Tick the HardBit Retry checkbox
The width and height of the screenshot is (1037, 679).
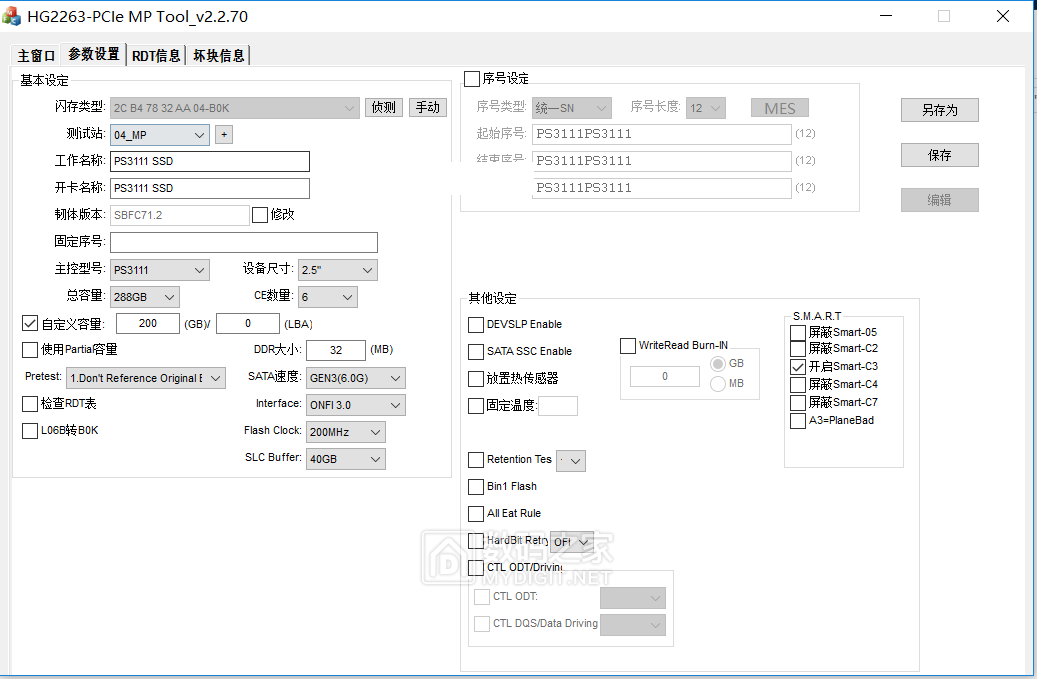pos(476,541)
